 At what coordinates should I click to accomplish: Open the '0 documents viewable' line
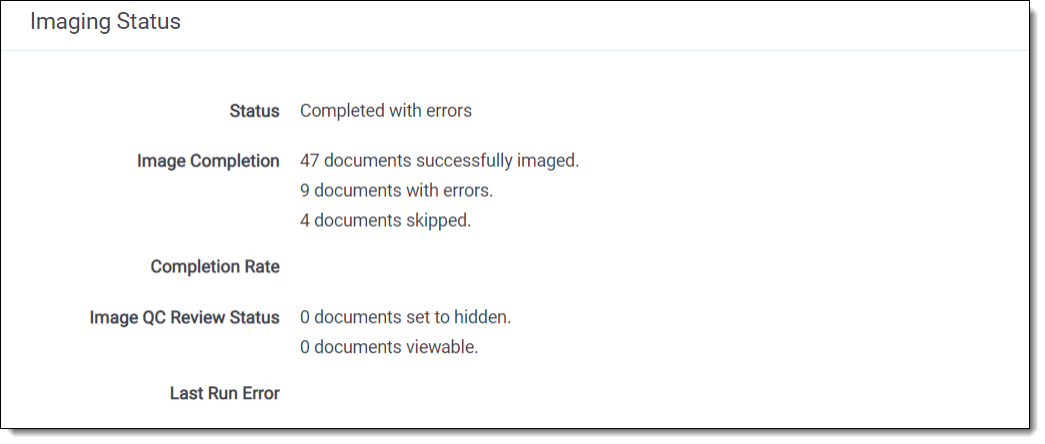point(389,347)
